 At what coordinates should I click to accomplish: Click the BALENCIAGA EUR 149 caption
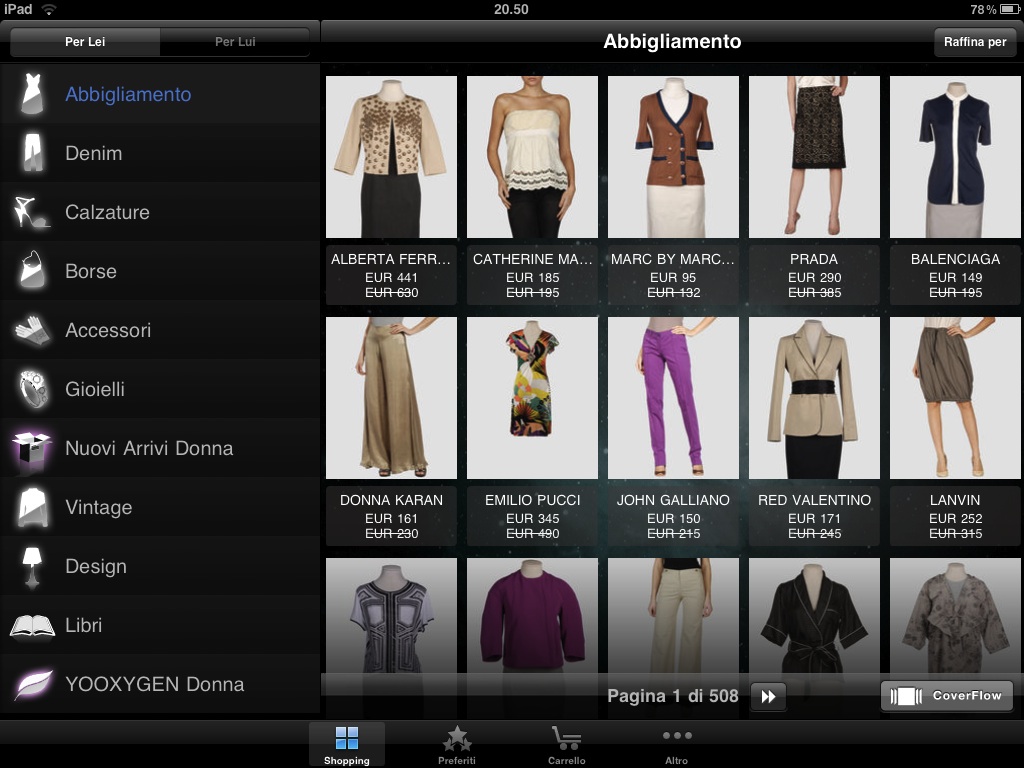click(955, 275)
